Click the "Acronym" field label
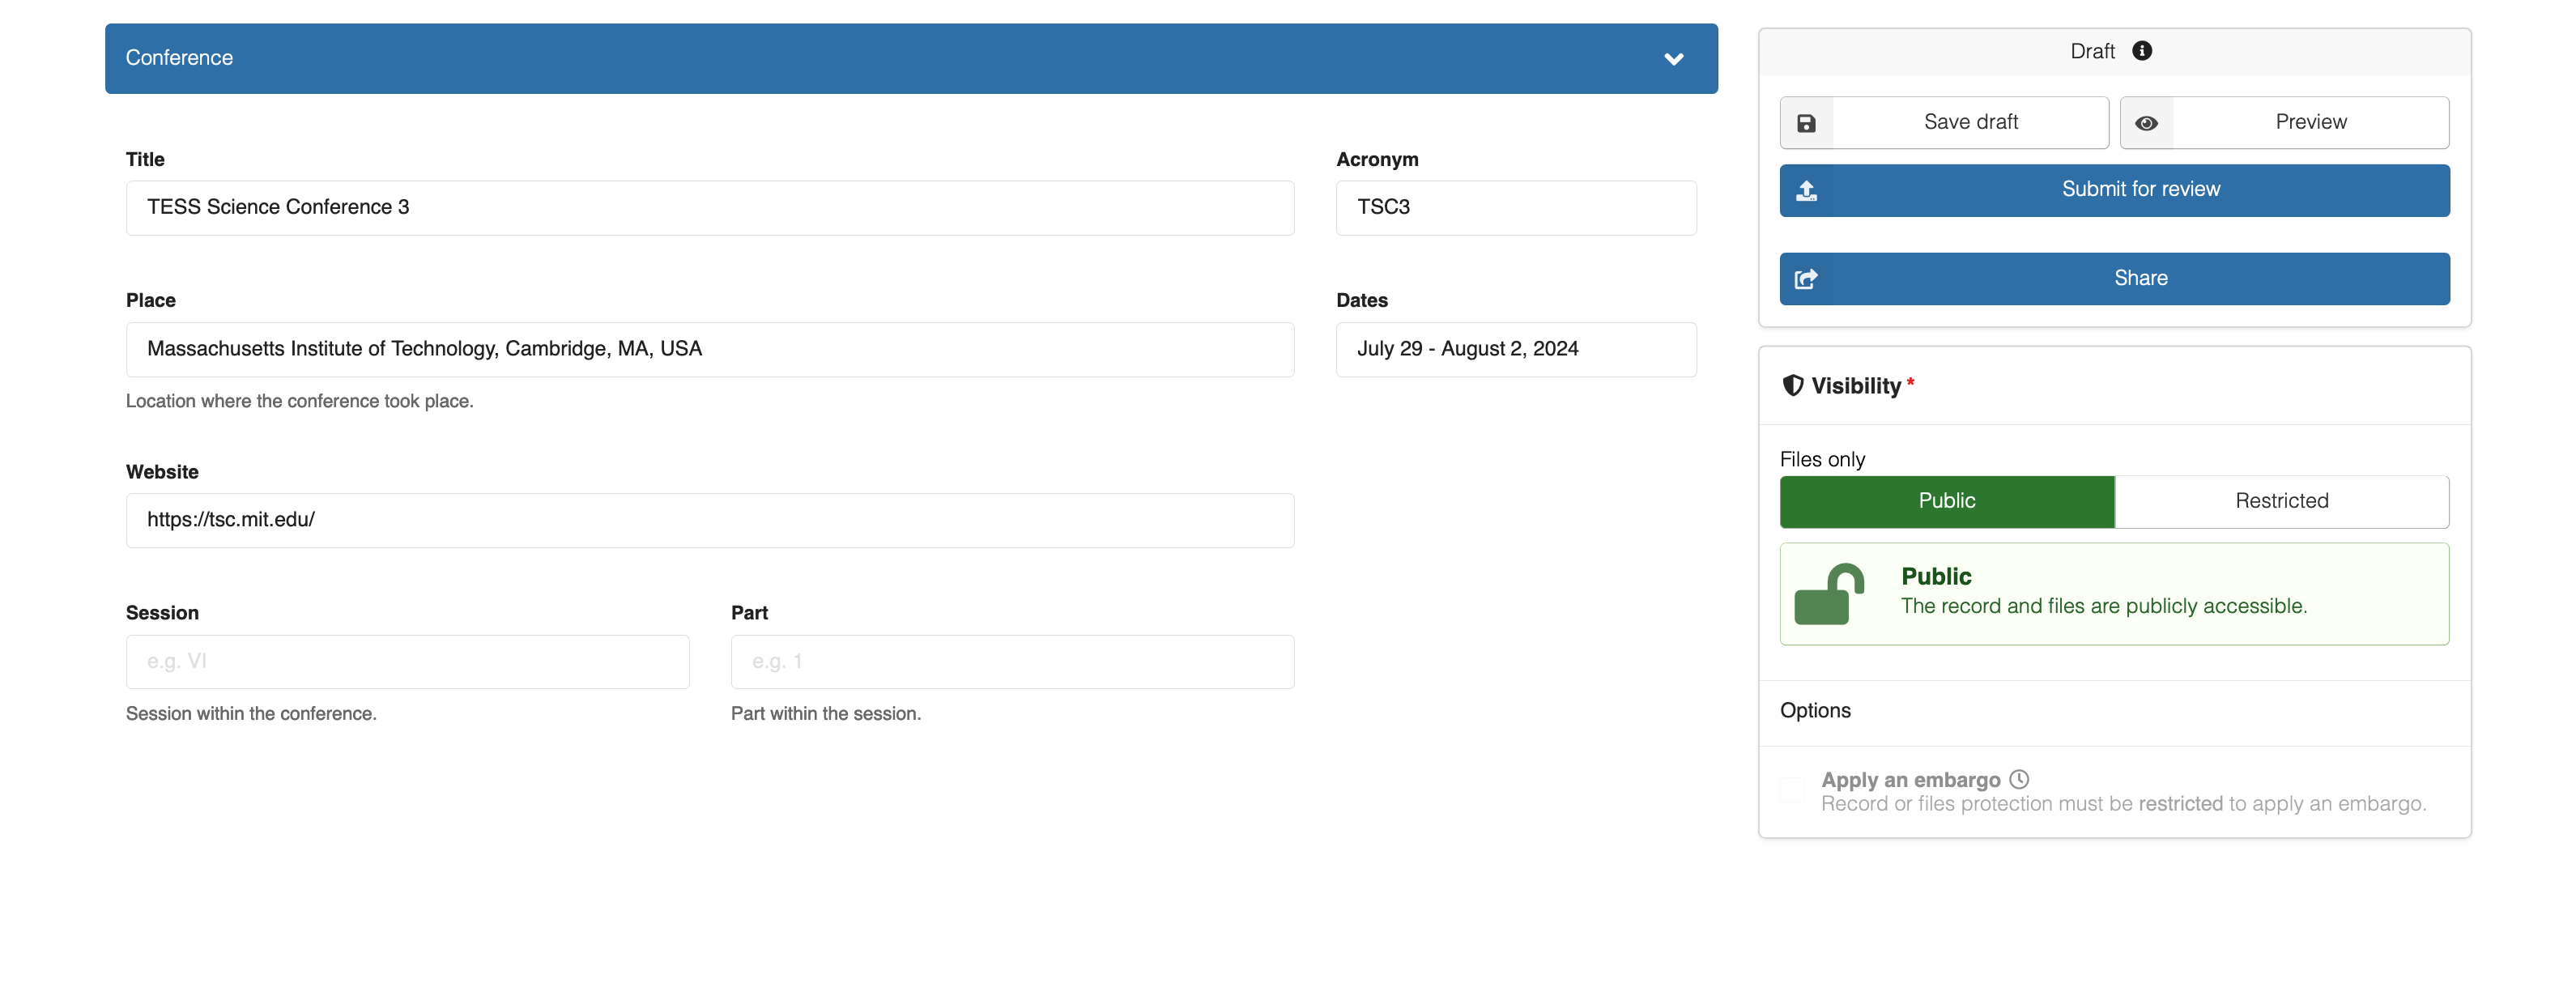 point(1377,159)
